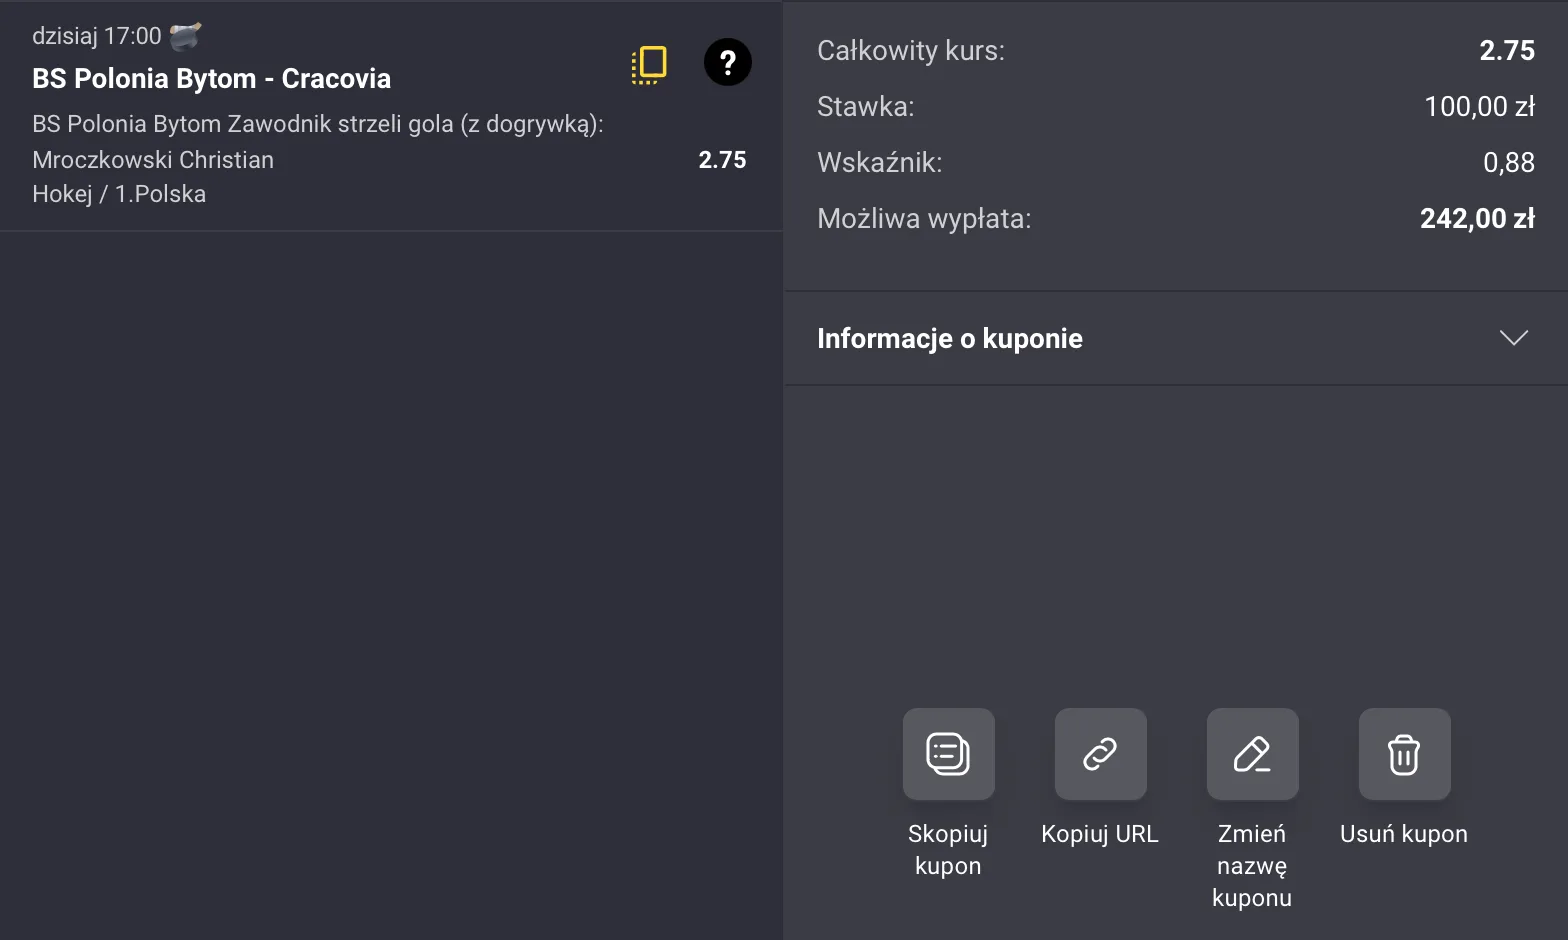Click the Zmień nazwę kuponu pencil icon

[1252, 754]
